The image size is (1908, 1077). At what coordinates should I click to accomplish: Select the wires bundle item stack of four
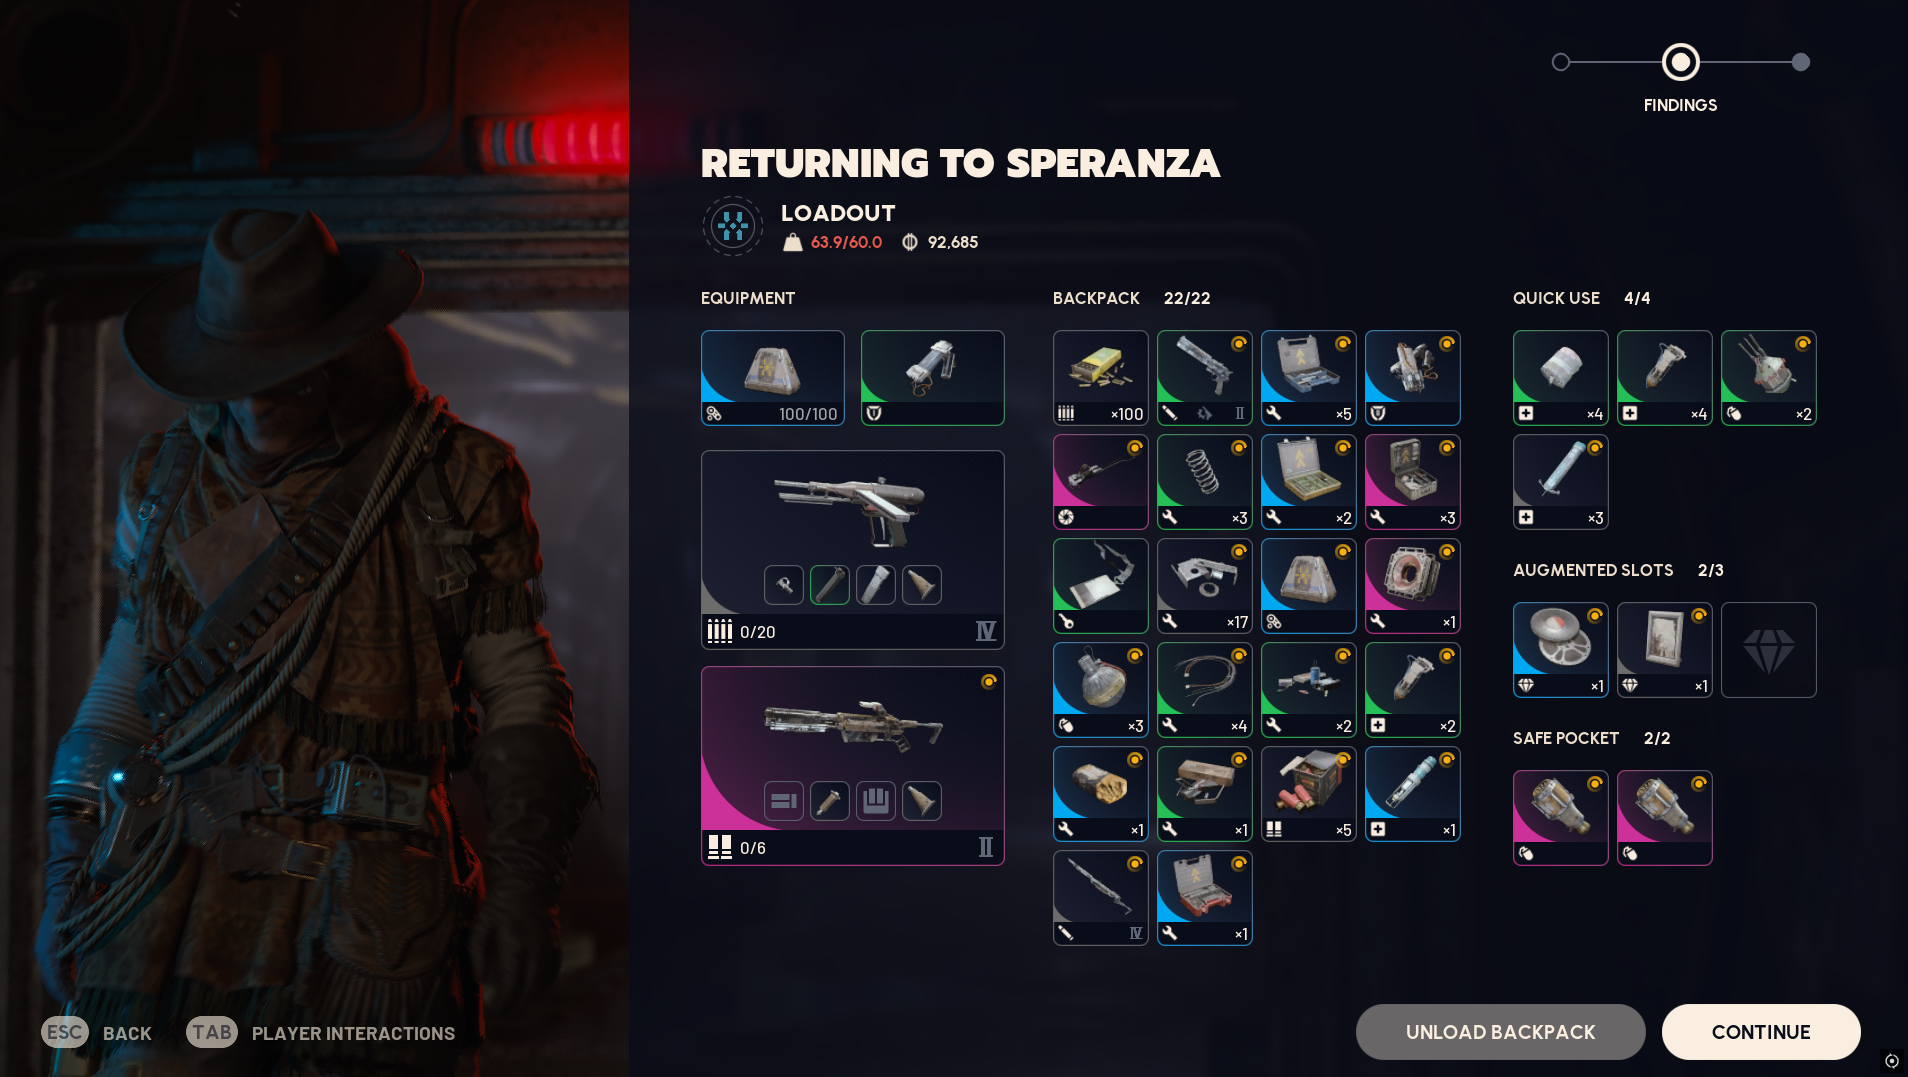[1204, 690]
